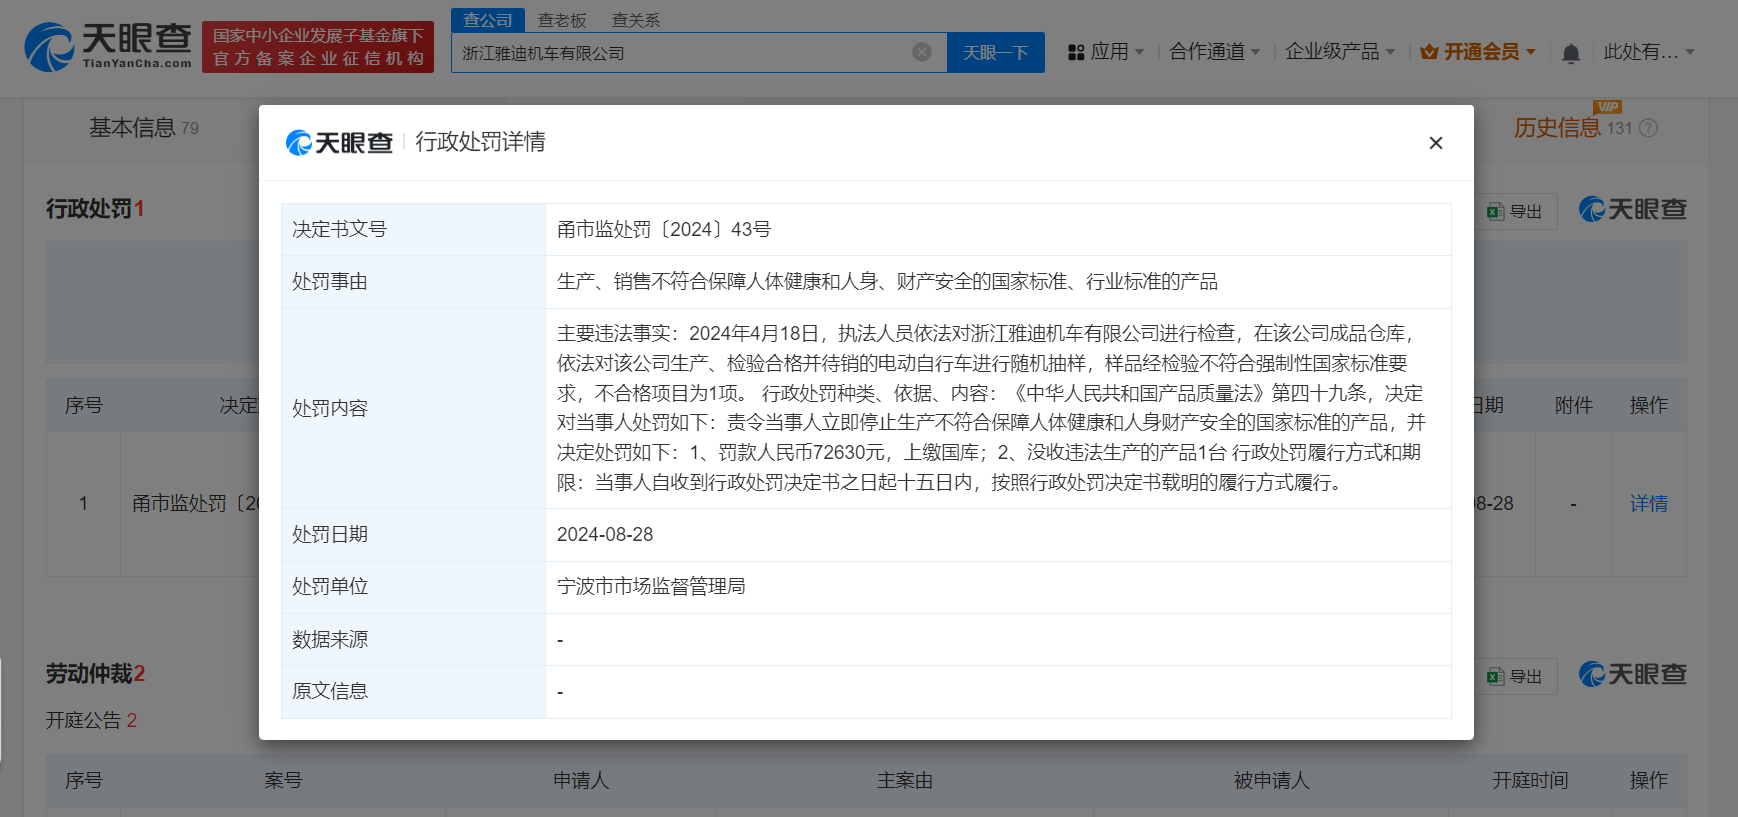
Task: Click the Tianyancha logo in header
Action: click(x=108, y=47)
